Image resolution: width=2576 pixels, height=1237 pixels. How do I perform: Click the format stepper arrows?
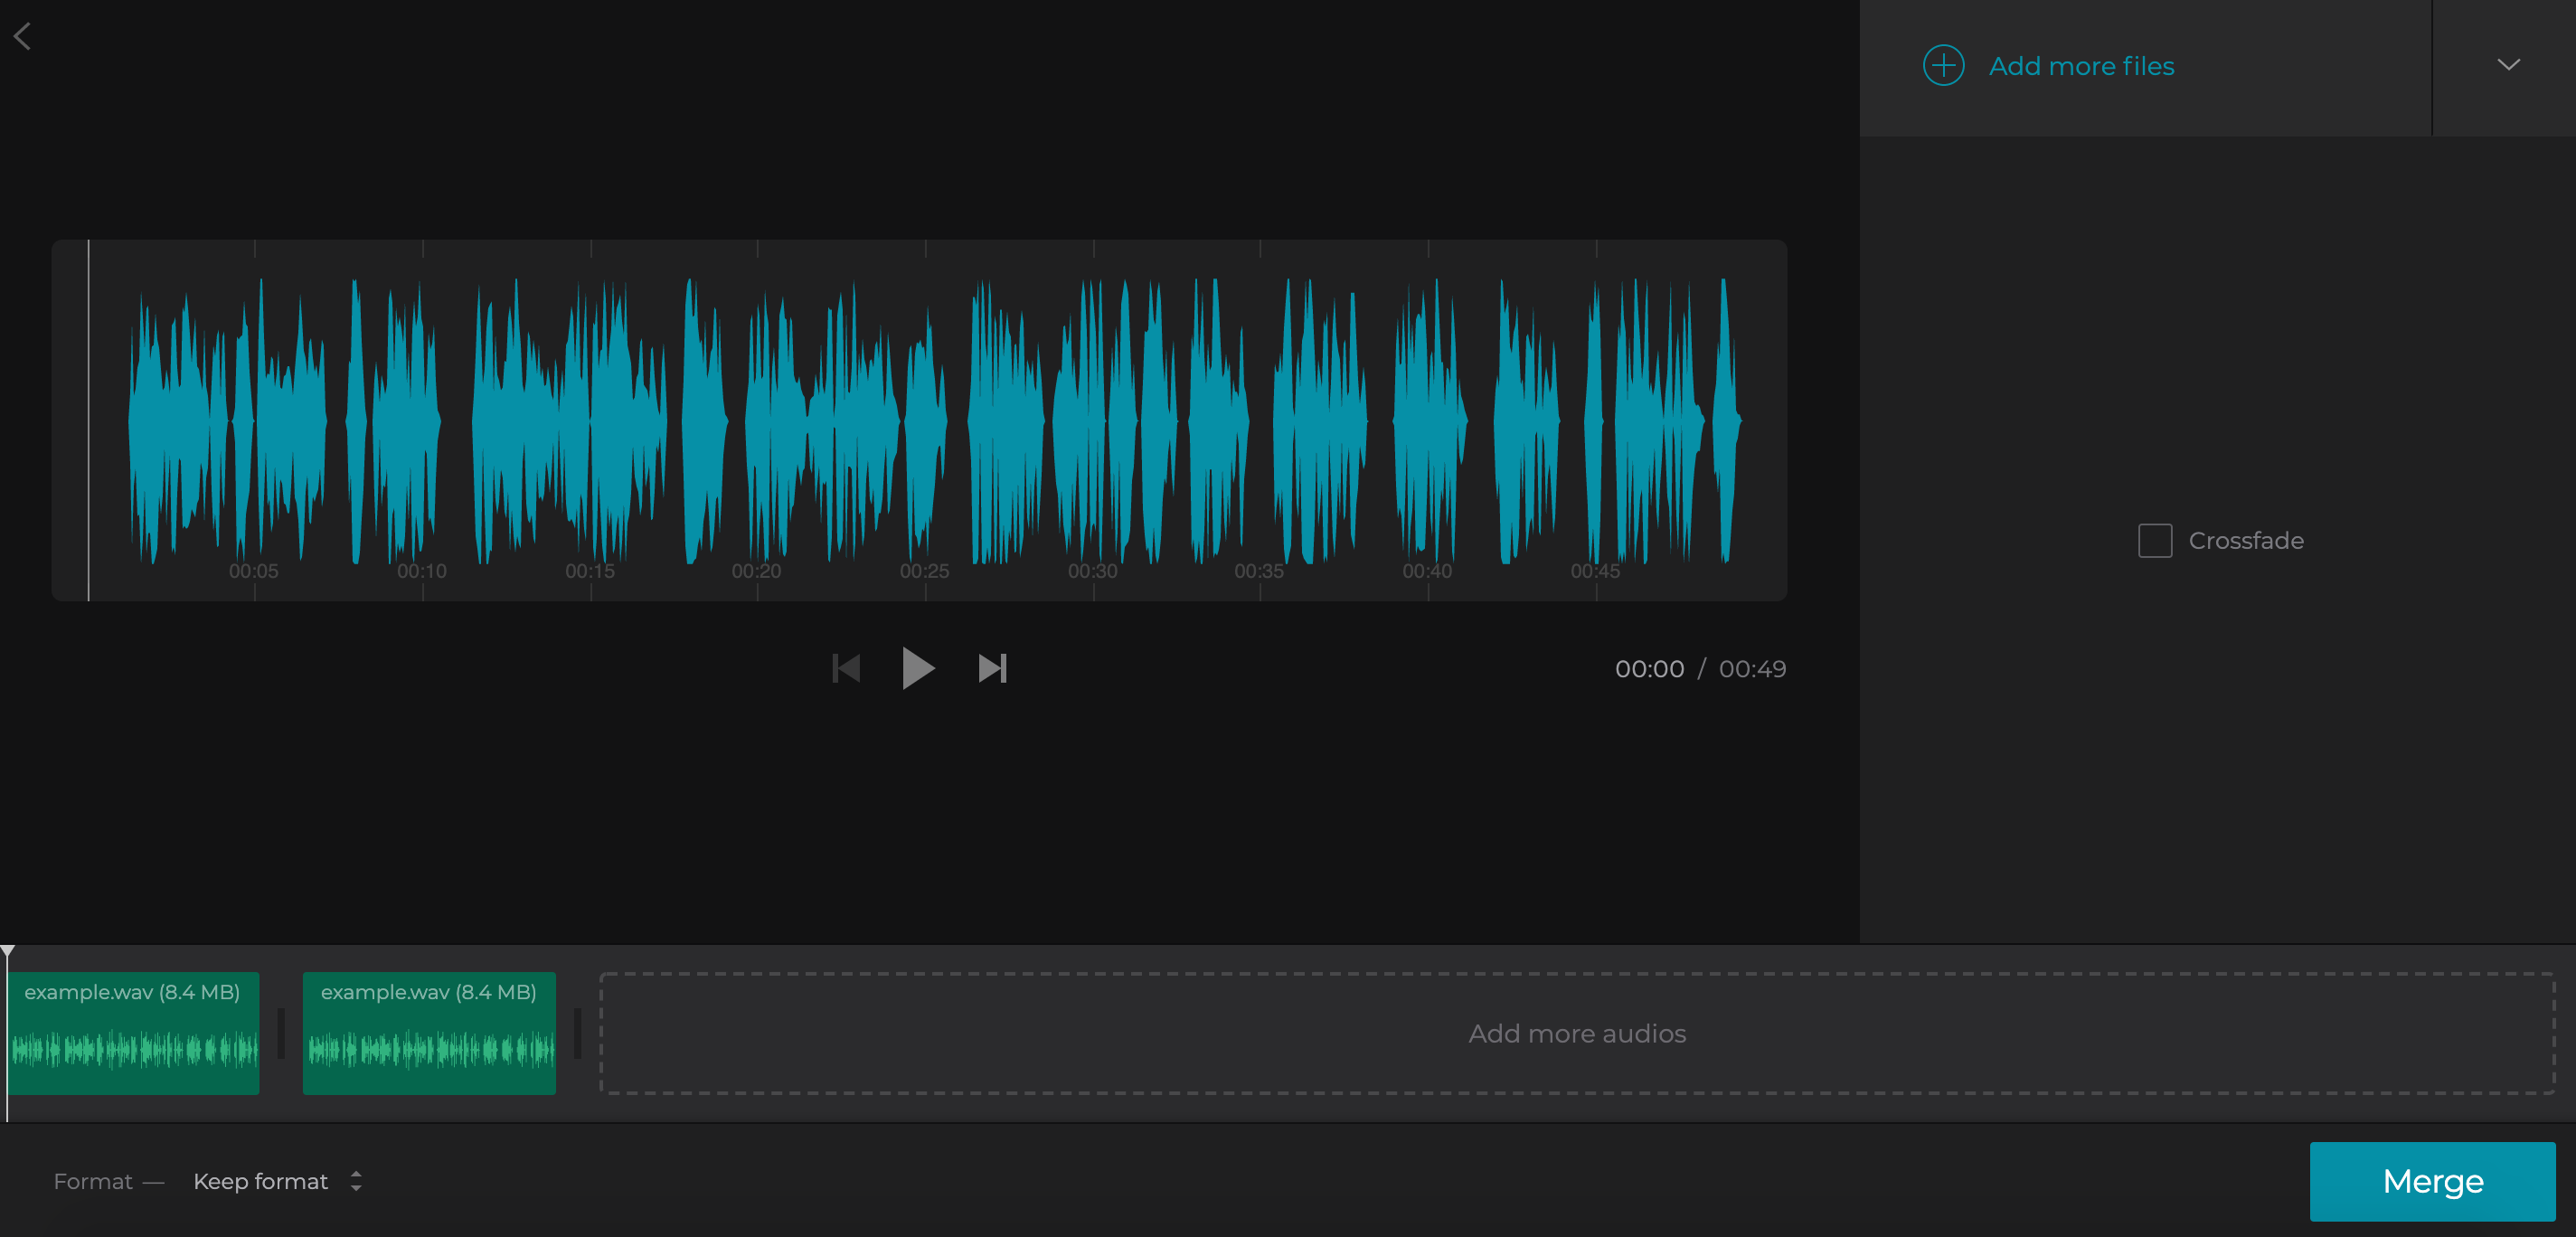(355, 1181)
